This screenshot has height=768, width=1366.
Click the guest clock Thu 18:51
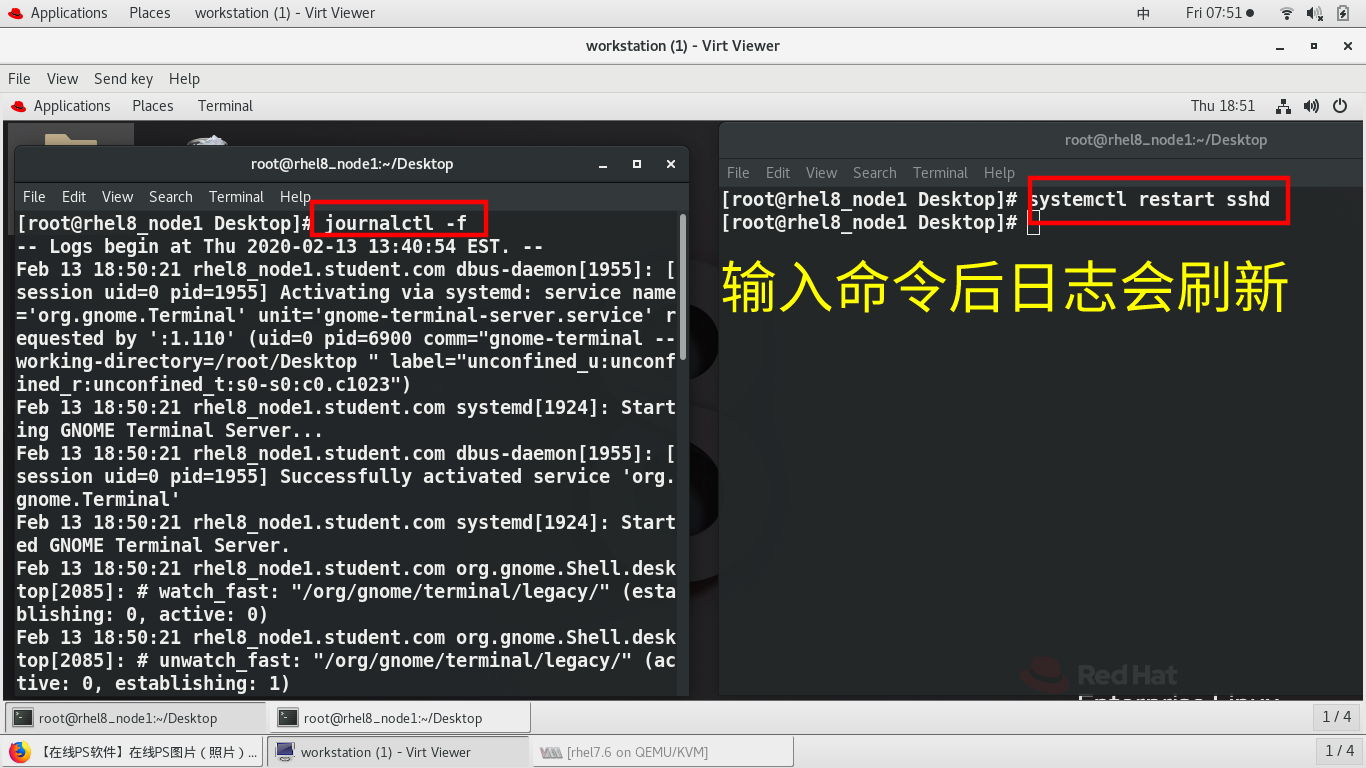(x=1222, y=105)
